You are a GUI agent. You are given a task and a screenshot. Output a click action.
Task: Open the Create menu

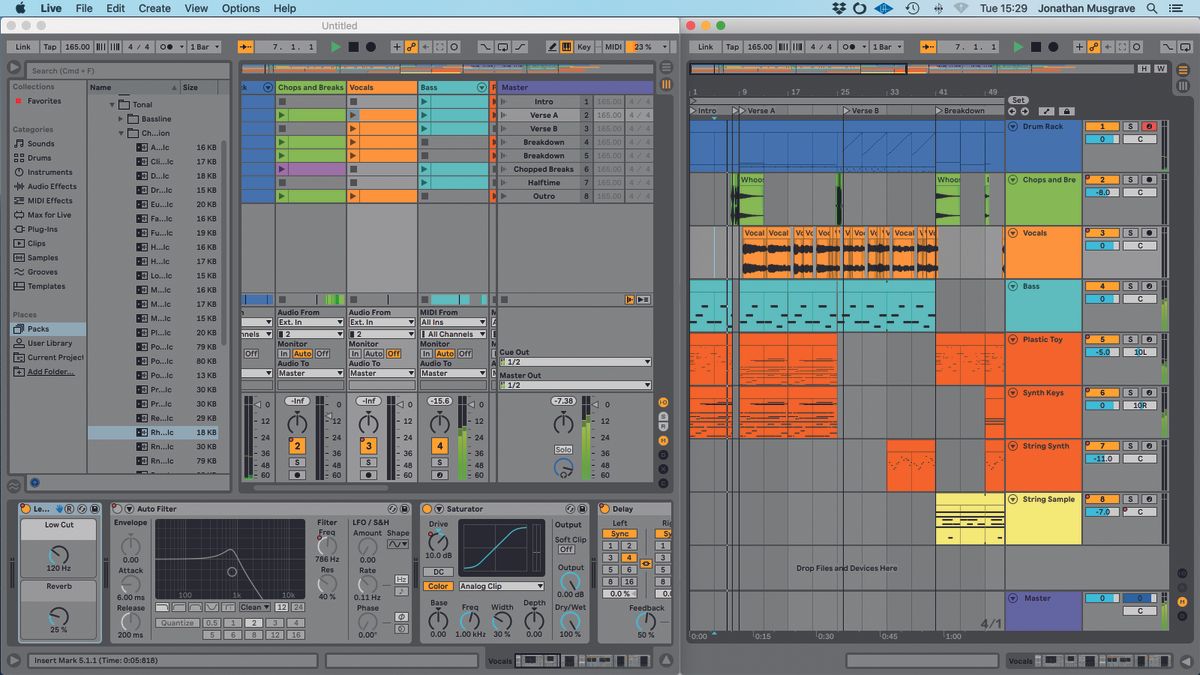pyautogui.click(x=154, y=8)
